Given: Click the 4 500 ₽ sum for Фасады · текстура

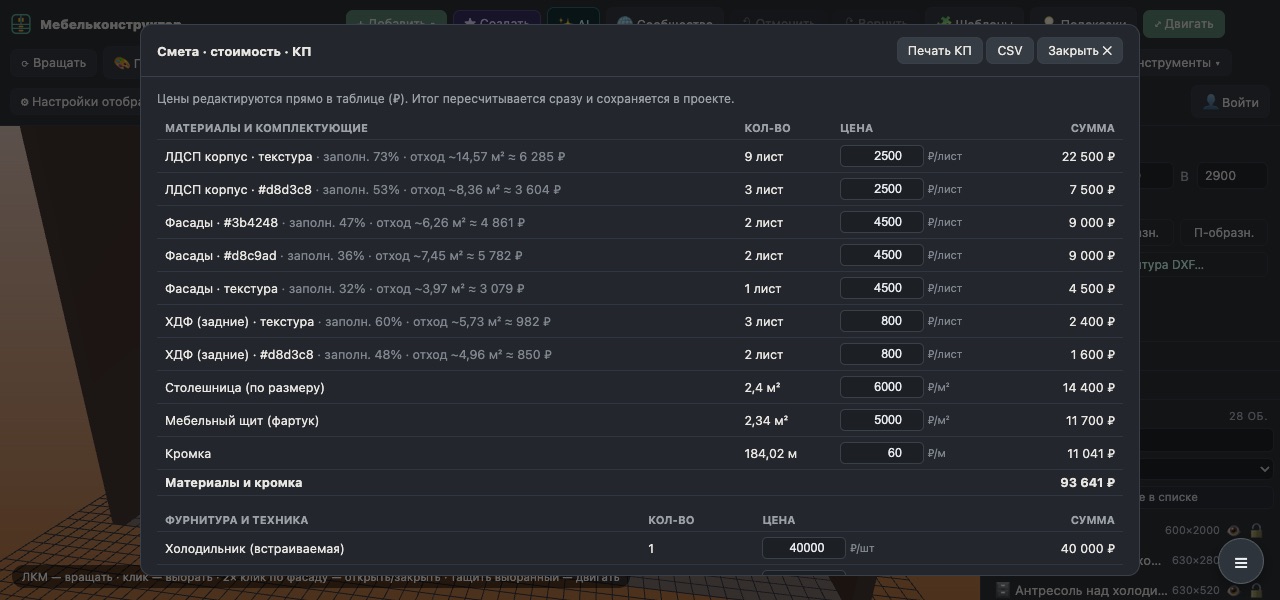Looking at the screenshot, I should [1092, 289].
